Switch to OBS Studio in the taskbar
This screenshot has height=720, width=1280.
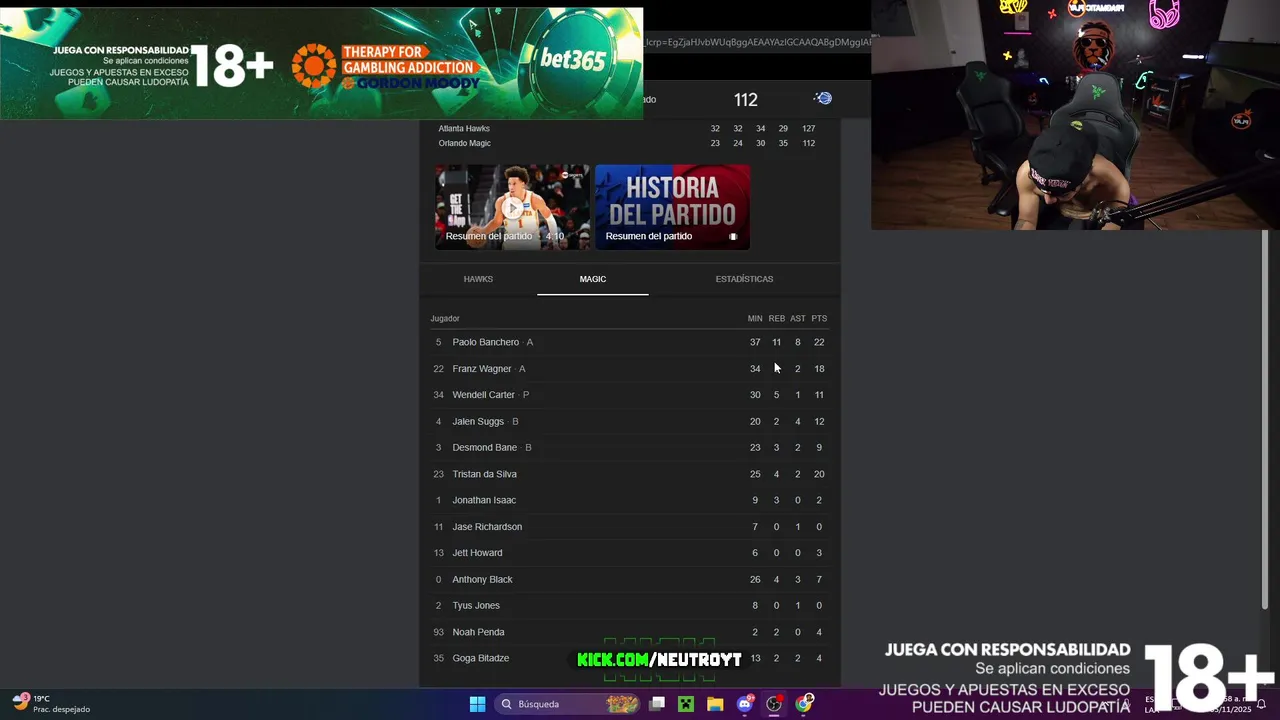pyautogui.click(x=774, y=704)
